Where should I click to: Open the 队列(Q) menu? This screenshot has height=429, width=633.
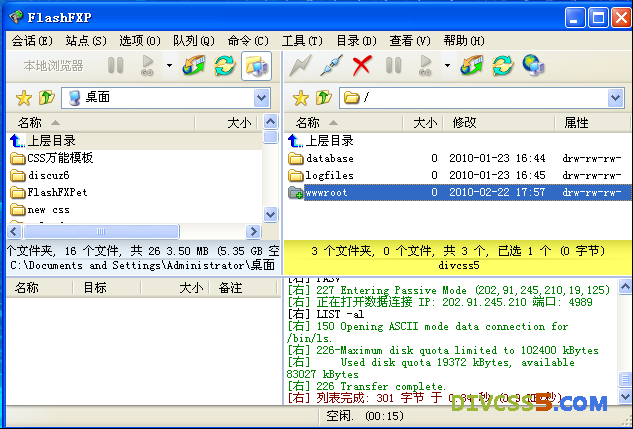click(194, 41)
